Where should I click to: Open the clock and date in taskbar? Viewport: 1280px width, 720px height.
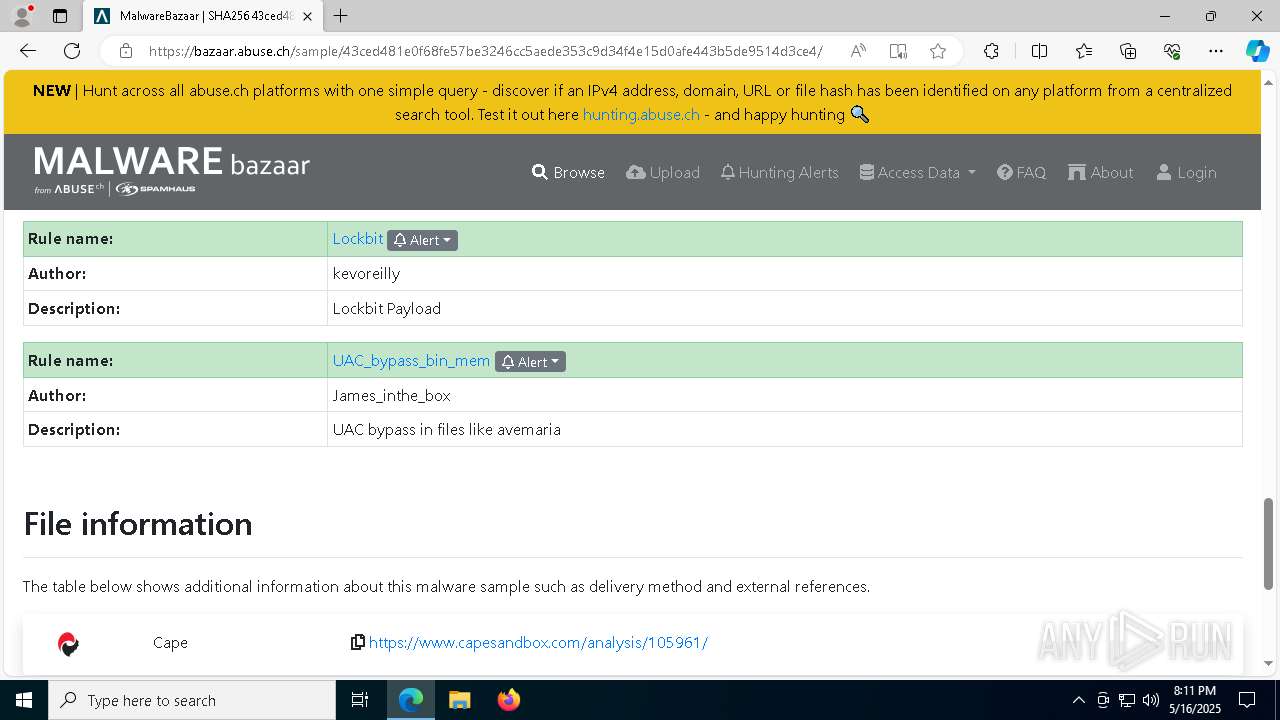coord(1194,700)
